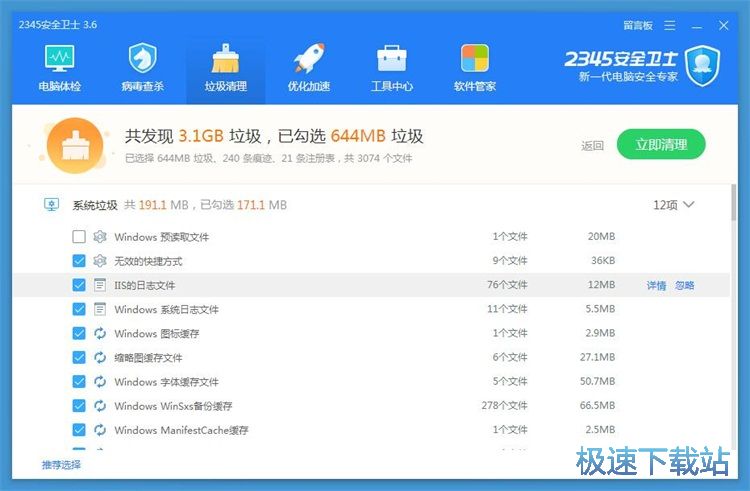Open the 留言板 link
Viewport: 750px width, 491px height.
coord(638,25)
